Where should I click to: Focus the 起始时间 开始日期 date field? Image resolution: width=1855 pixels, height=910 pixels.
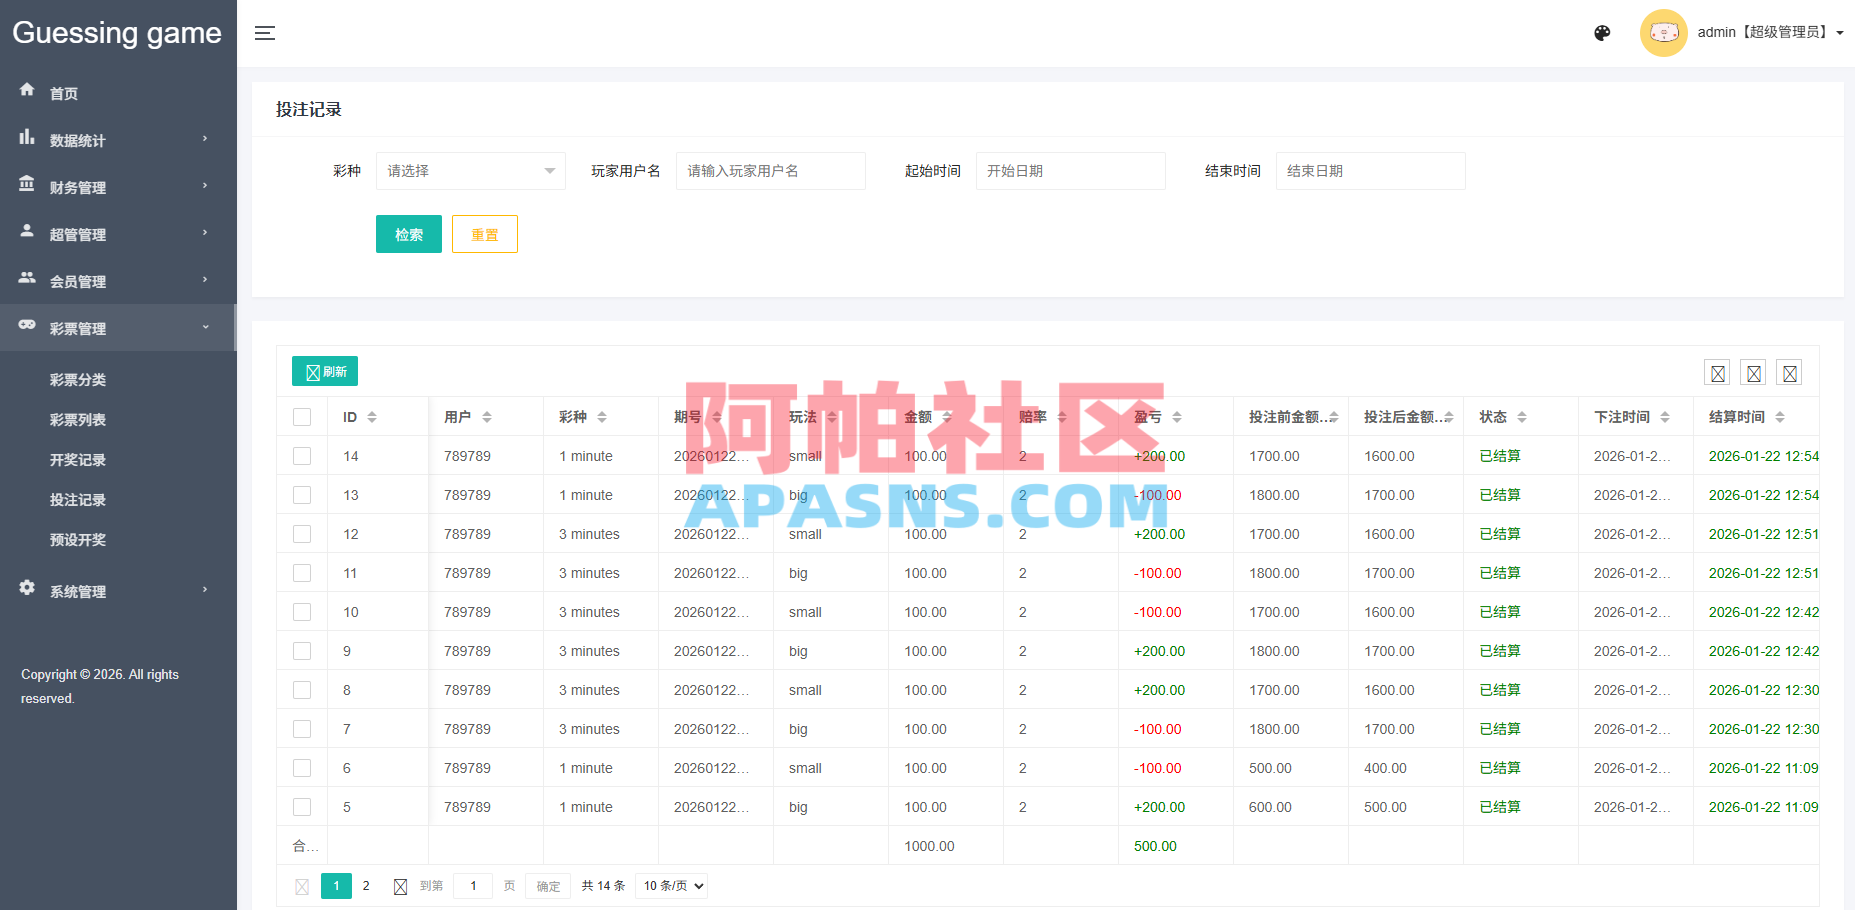1071,171
